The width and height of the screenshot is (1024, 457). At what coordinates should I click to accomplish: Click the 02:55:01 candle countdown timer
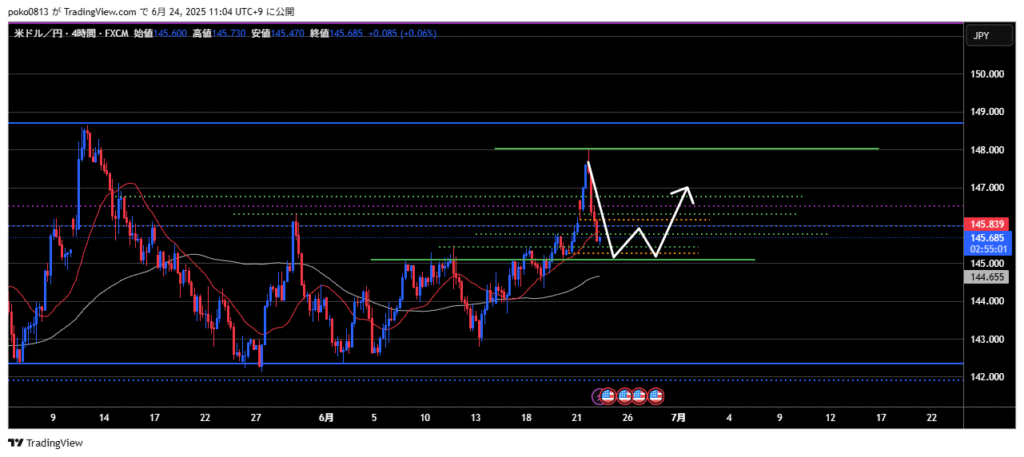pyautogui.click(x=986, y=249)
